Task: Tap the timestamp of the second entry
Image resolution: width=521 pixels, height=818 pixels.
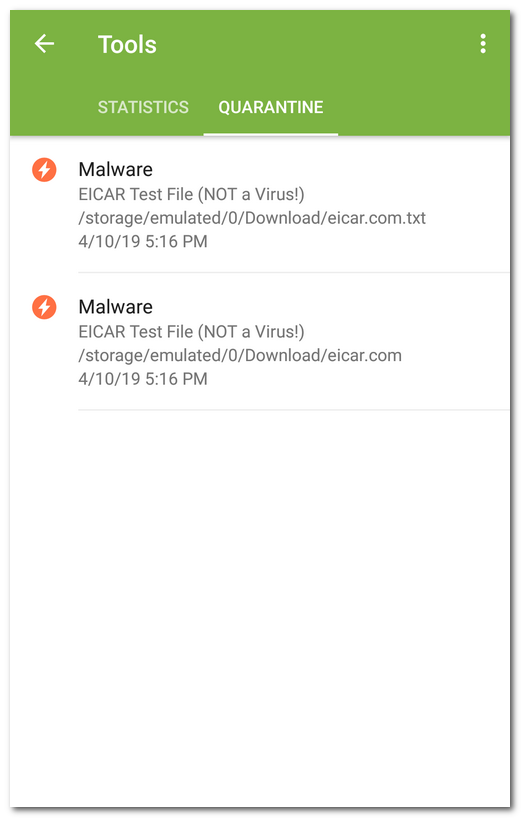Action: 143,379
